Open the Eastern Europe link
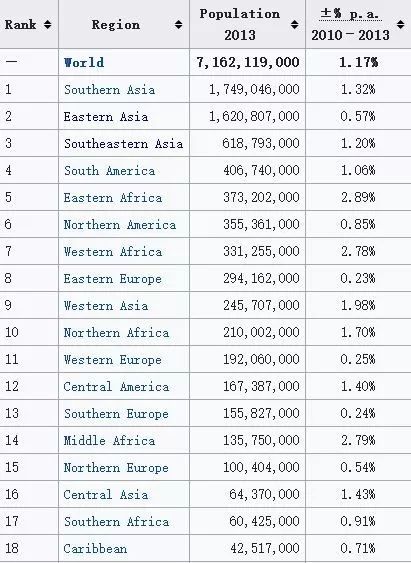 [113, 278]
